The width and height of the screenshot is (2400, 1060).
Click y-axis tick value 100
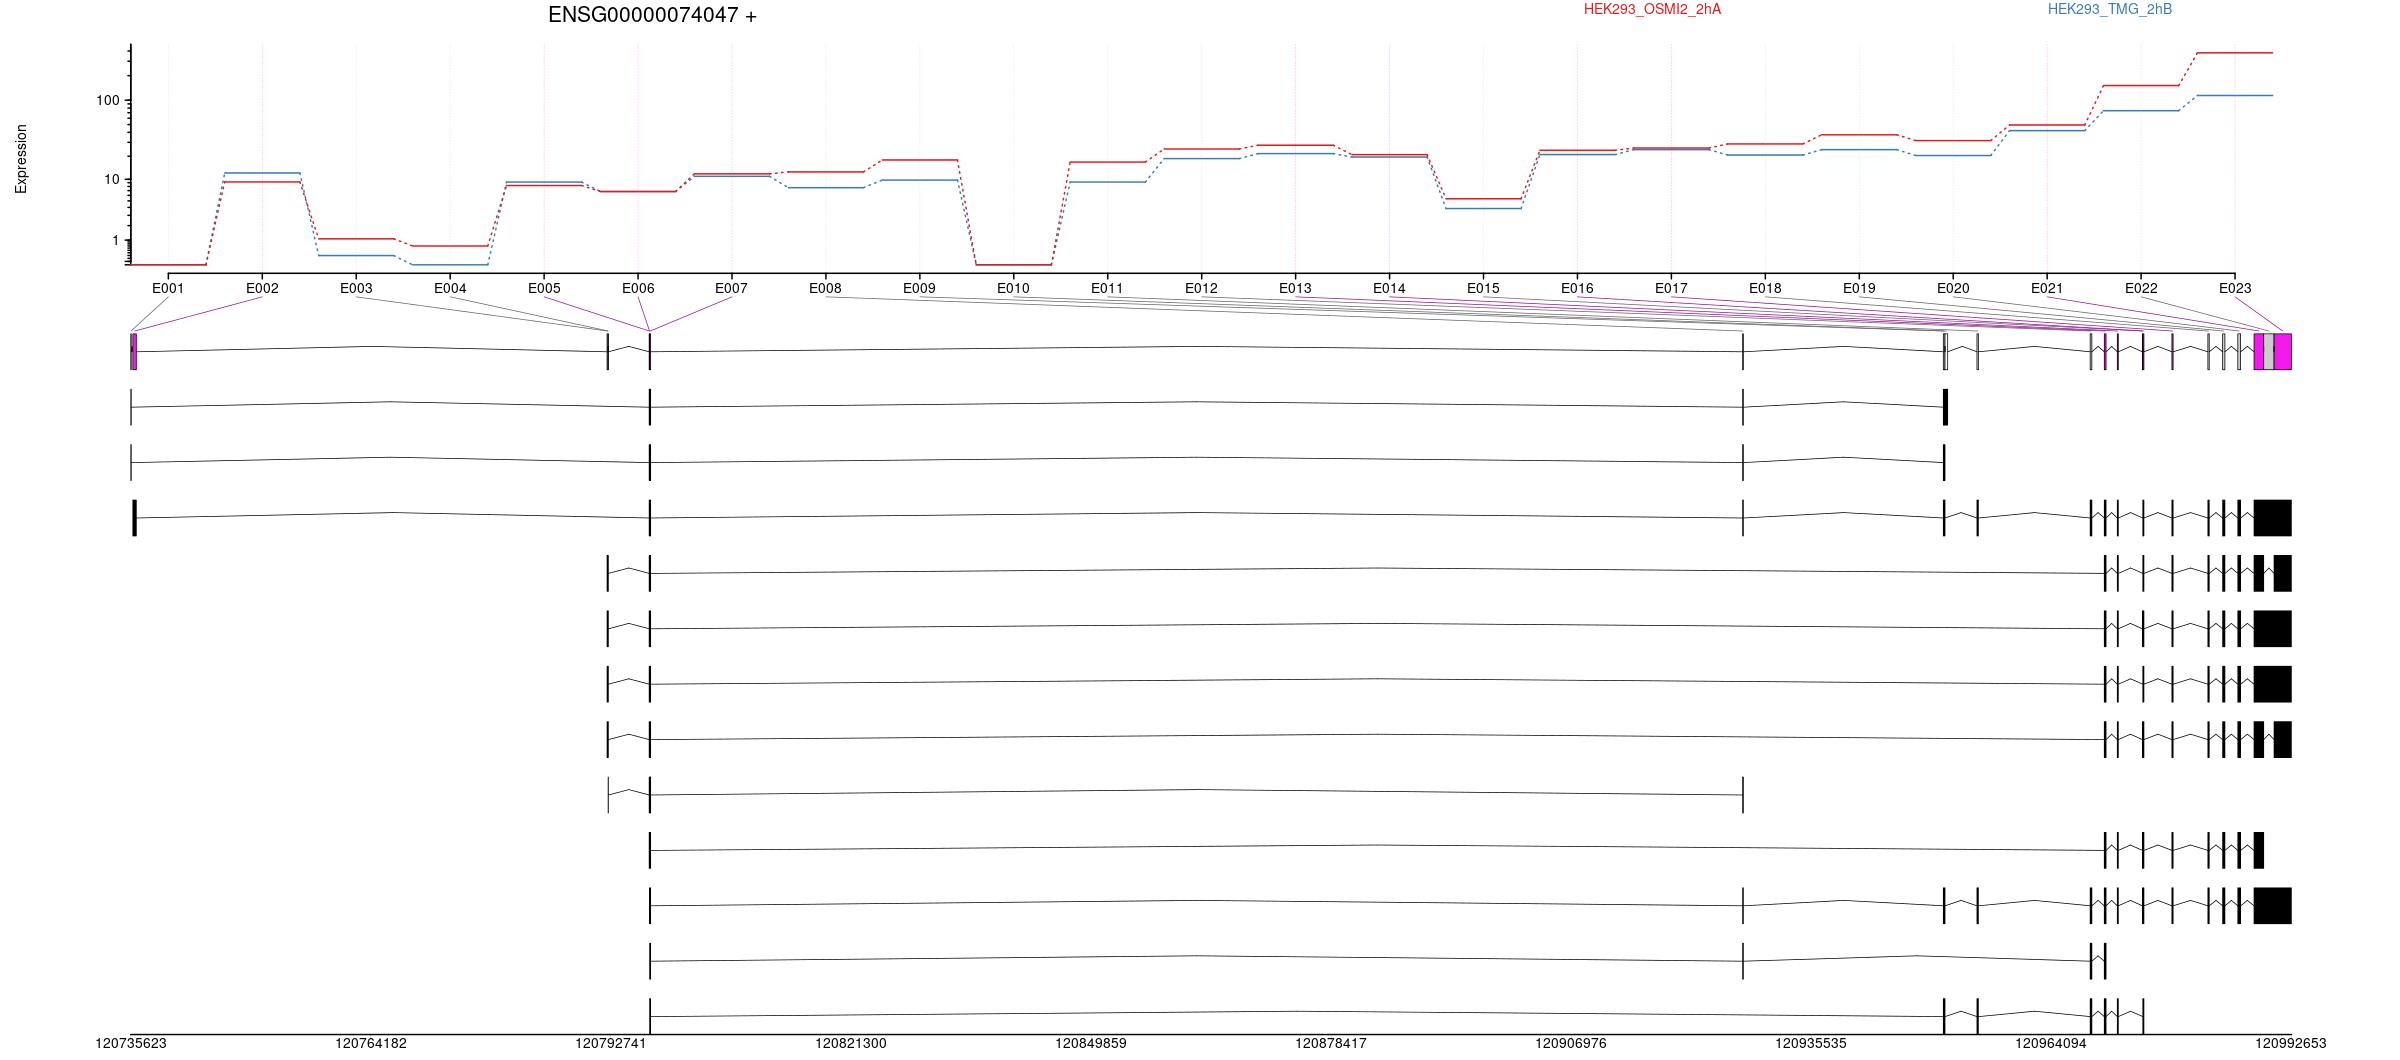point(108,100)
